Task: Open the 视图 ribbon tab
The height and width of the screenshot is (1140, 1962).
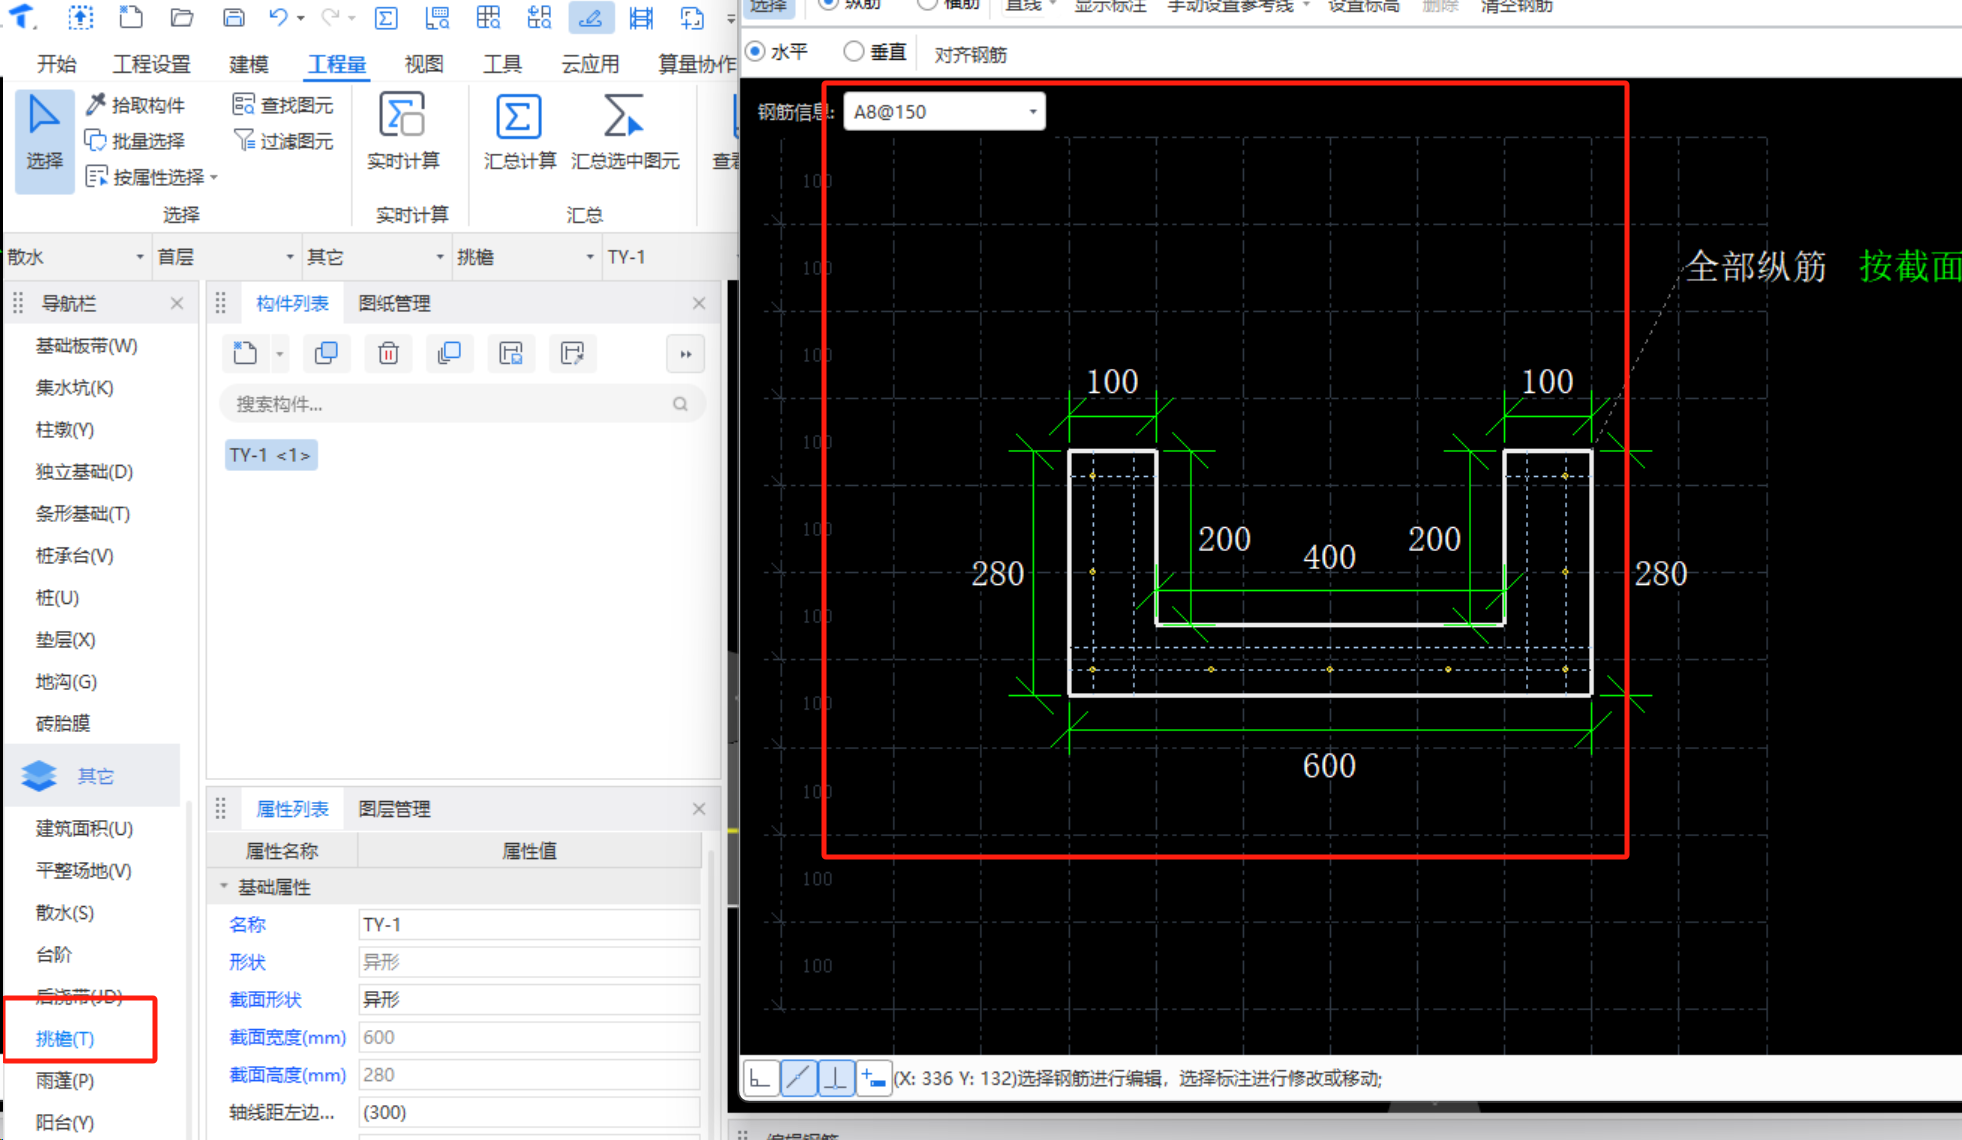Action: (423, 64)
